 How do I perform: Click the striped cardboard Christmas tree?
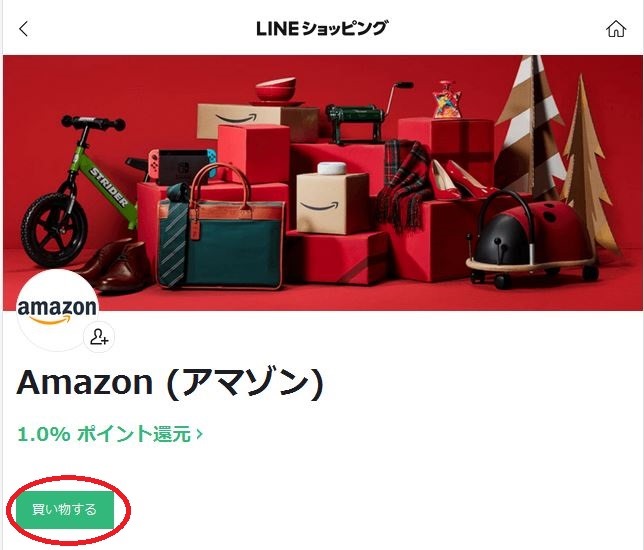530,123
